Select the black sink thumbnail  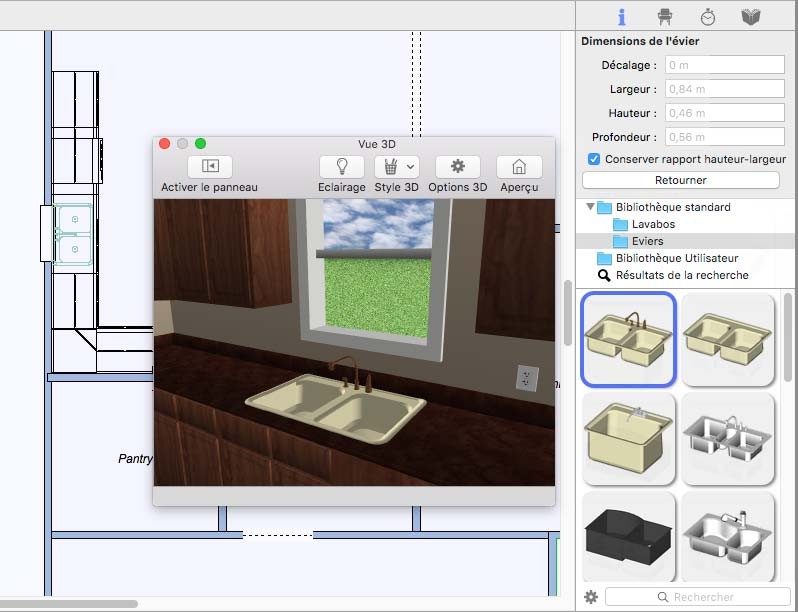coord(629,536)
